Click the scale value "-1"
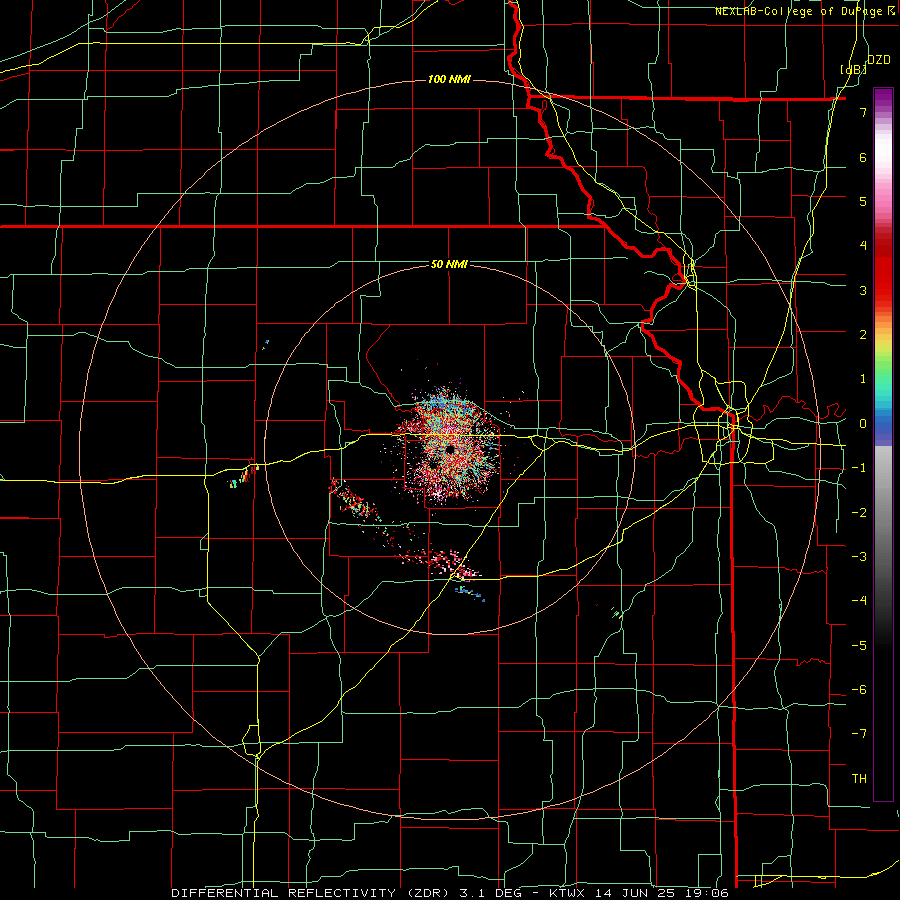This screenshot has height=900, width=900. click(859, 468)
